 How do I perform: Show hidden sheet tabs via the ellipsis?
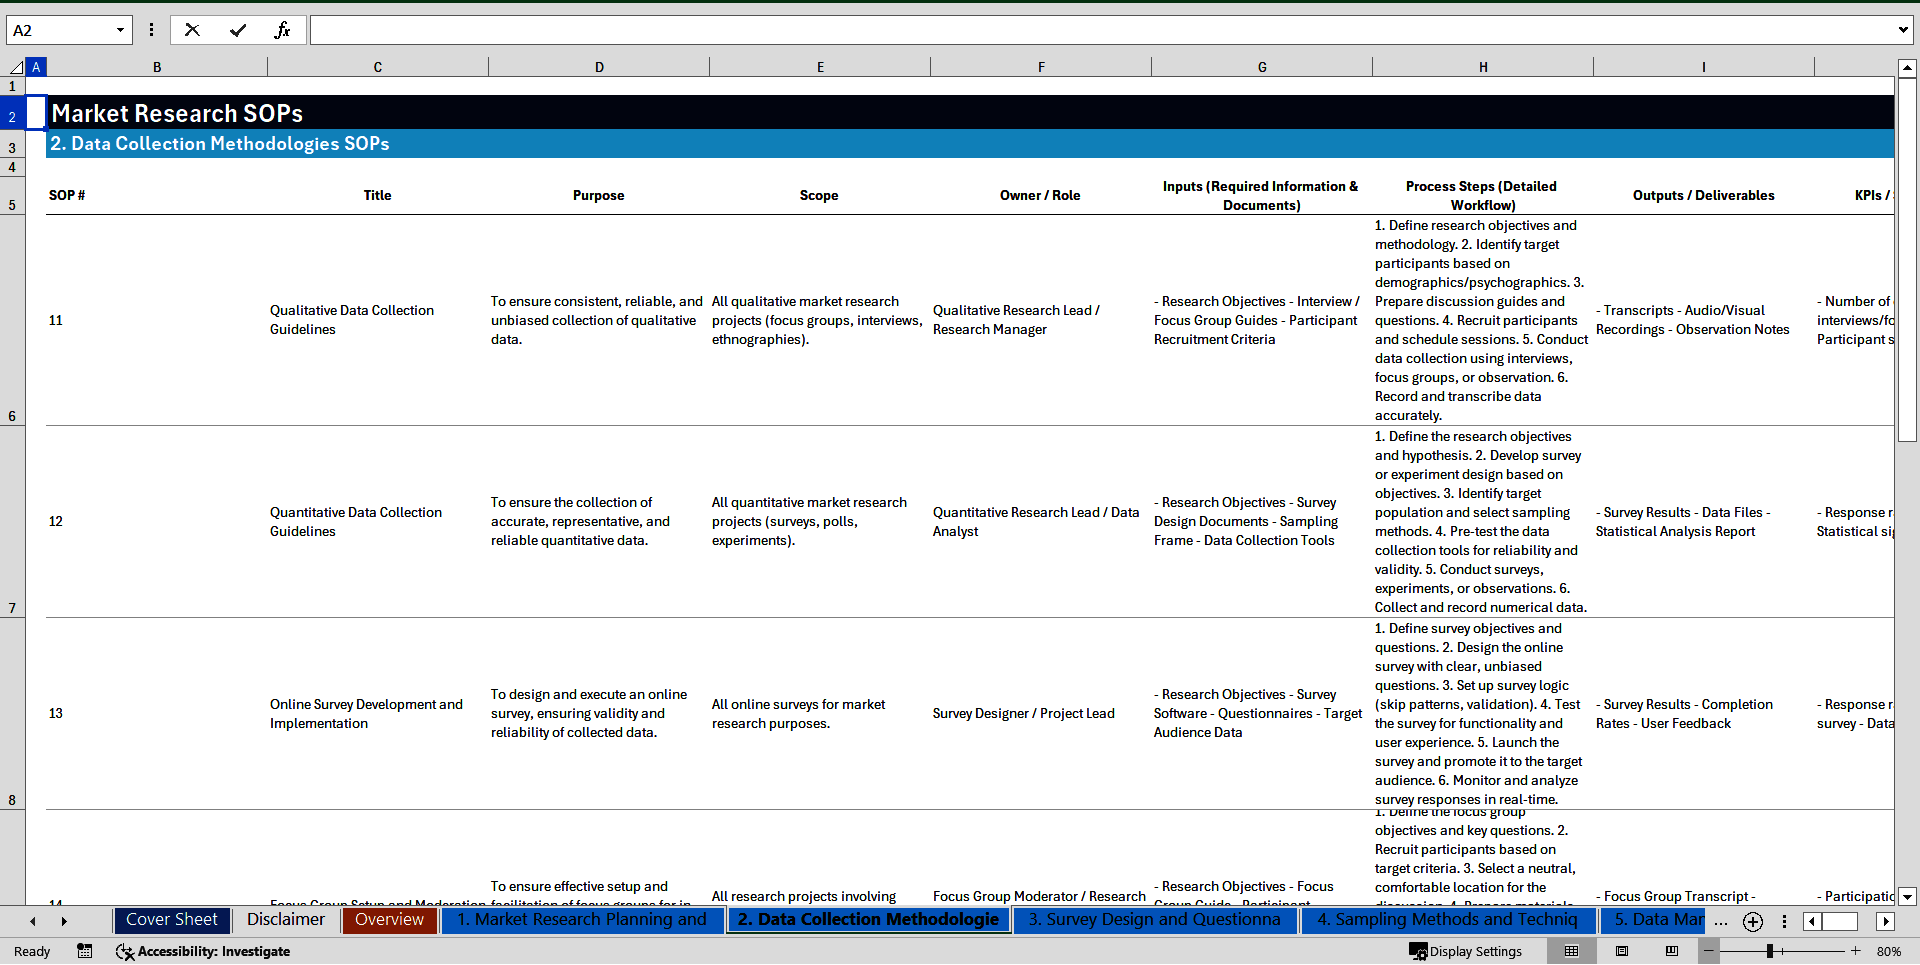pyautogui.click(x=1720, y=921)
